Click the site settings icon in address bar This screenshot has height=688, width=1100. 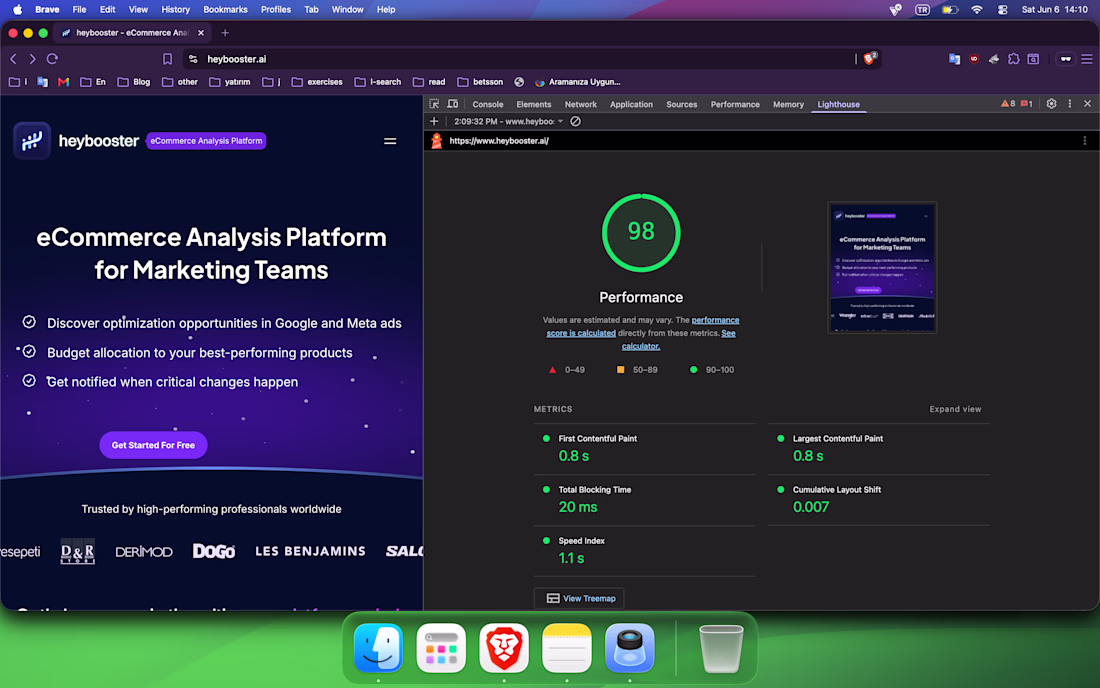(193, 59)
